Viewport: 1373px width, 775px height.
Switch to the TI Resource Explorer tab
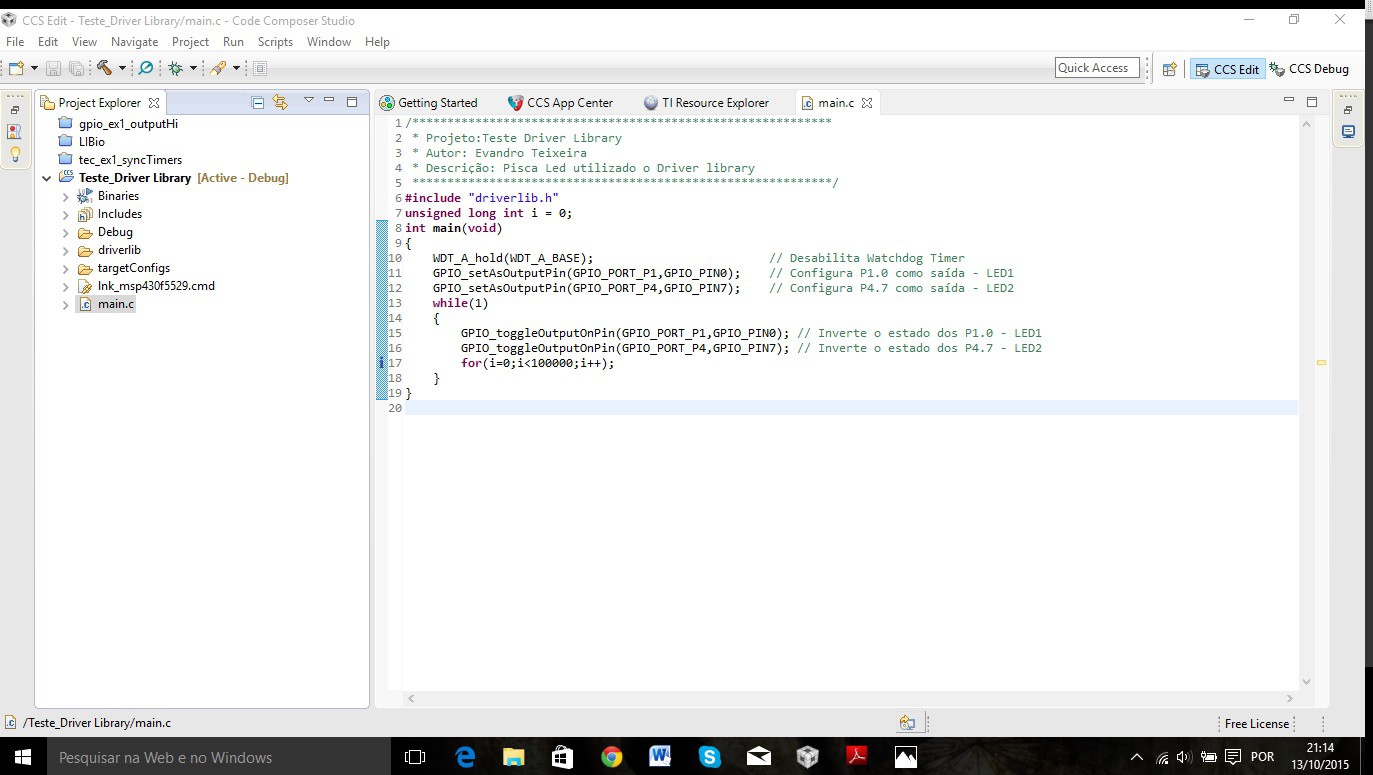(706, 103)
